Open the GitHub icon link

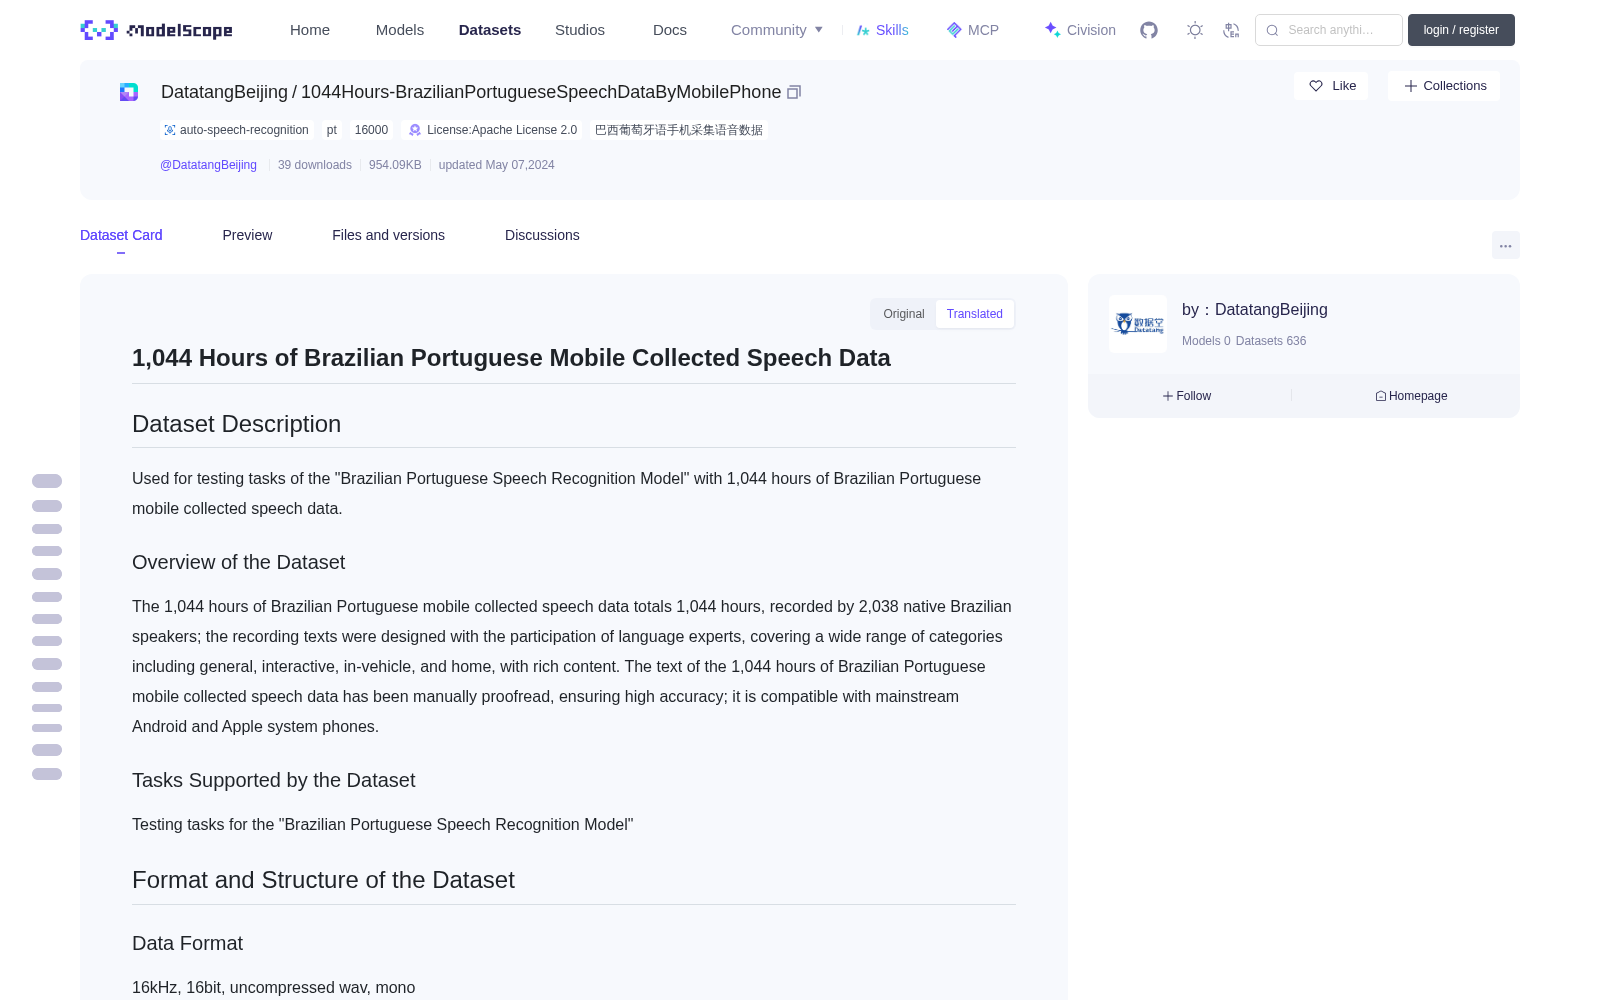tap(1149, 30)
